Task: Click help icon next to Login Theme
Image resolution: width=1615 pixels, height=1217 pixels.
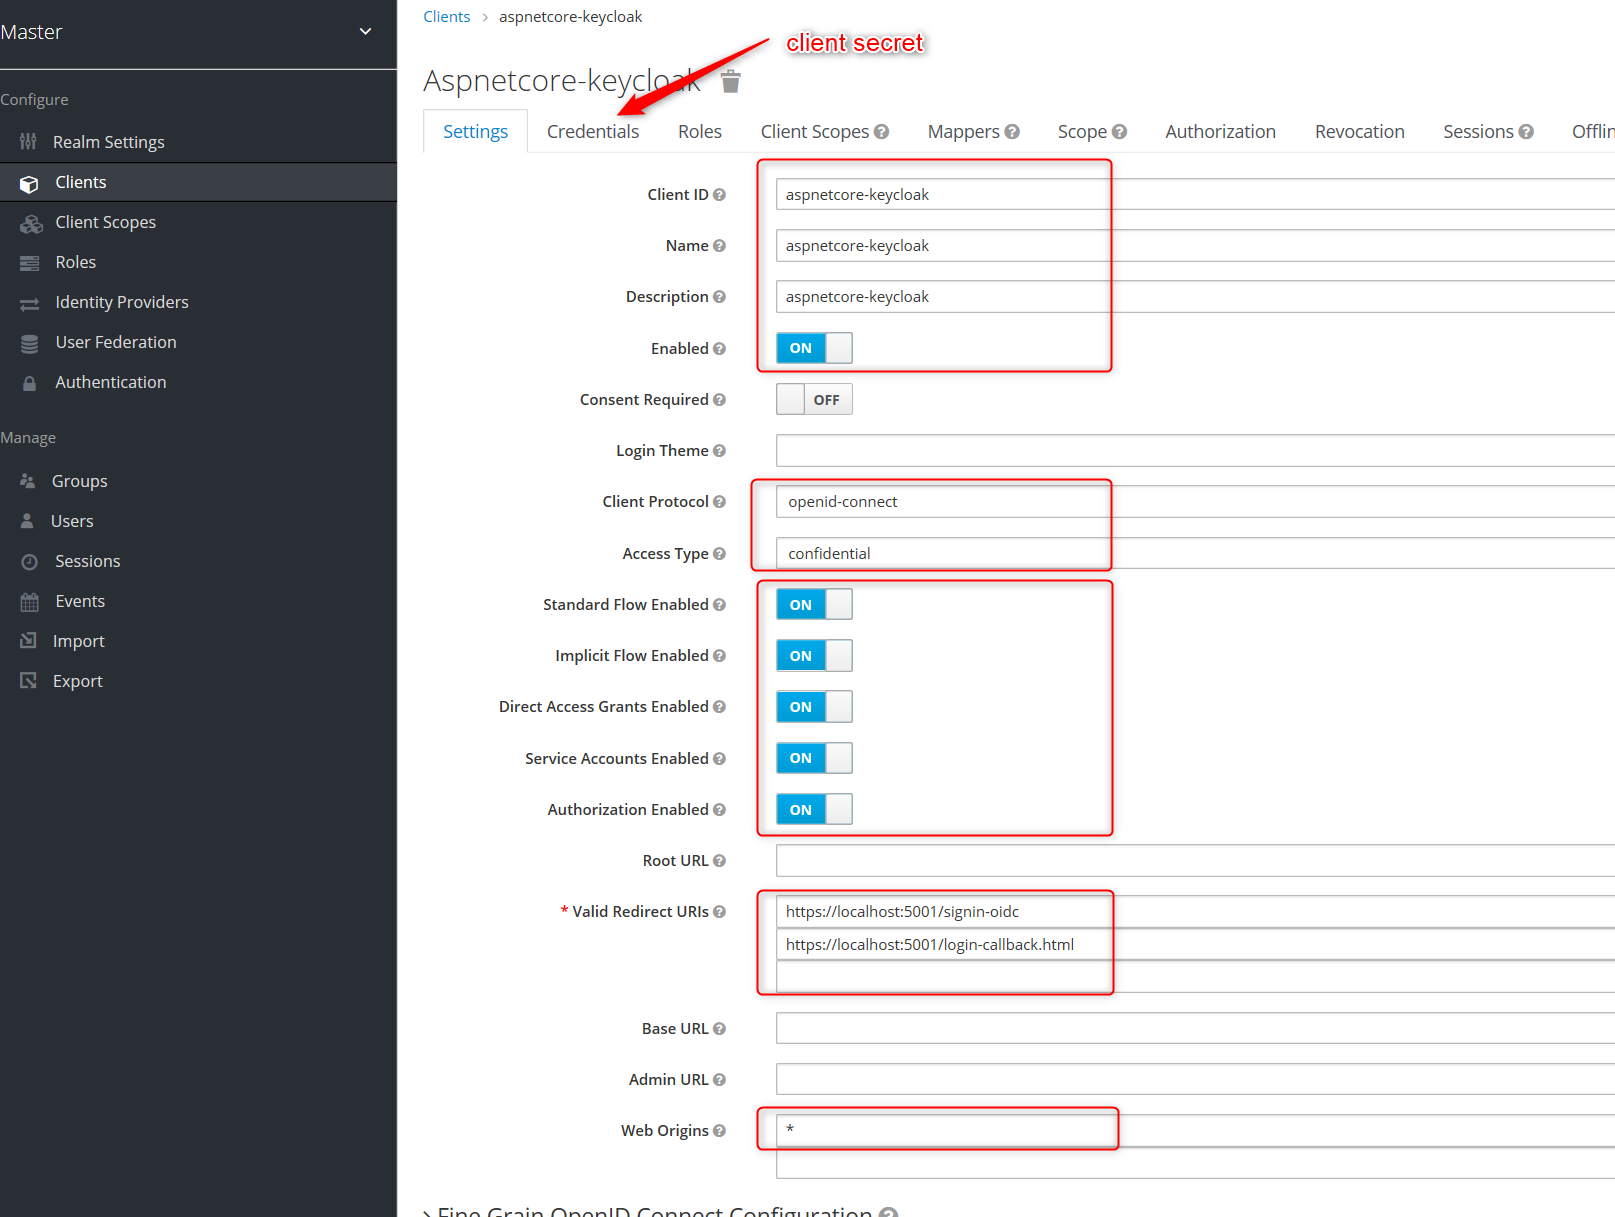Action: 719,451
